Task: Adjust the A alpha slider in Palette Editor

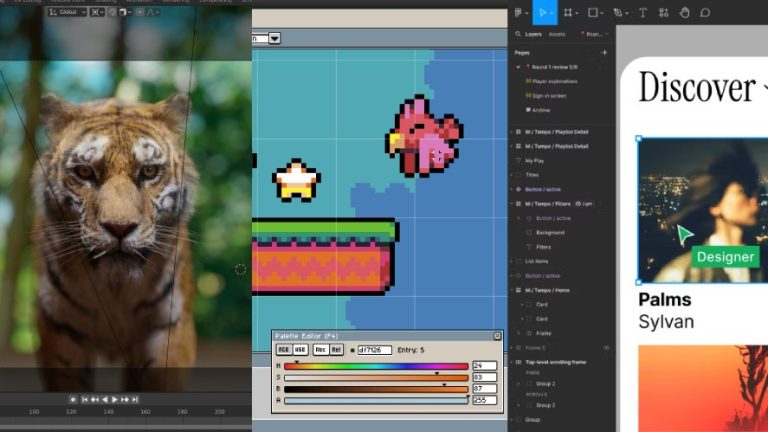Action: pos(376,401)
